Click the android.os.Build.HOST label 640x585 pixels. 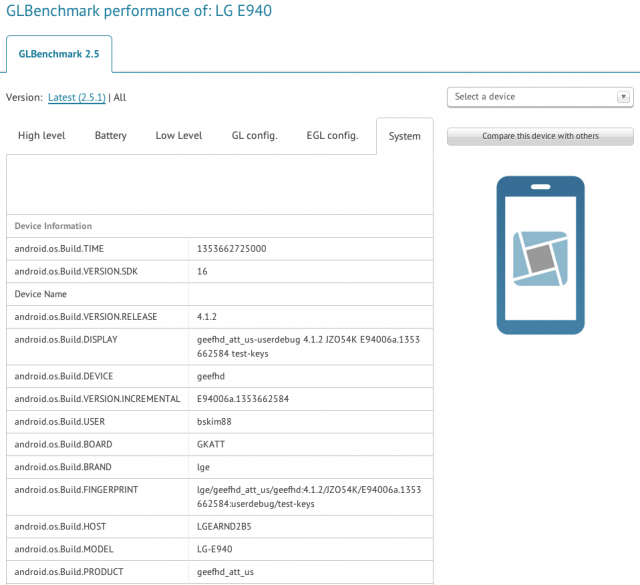[60, 527]
